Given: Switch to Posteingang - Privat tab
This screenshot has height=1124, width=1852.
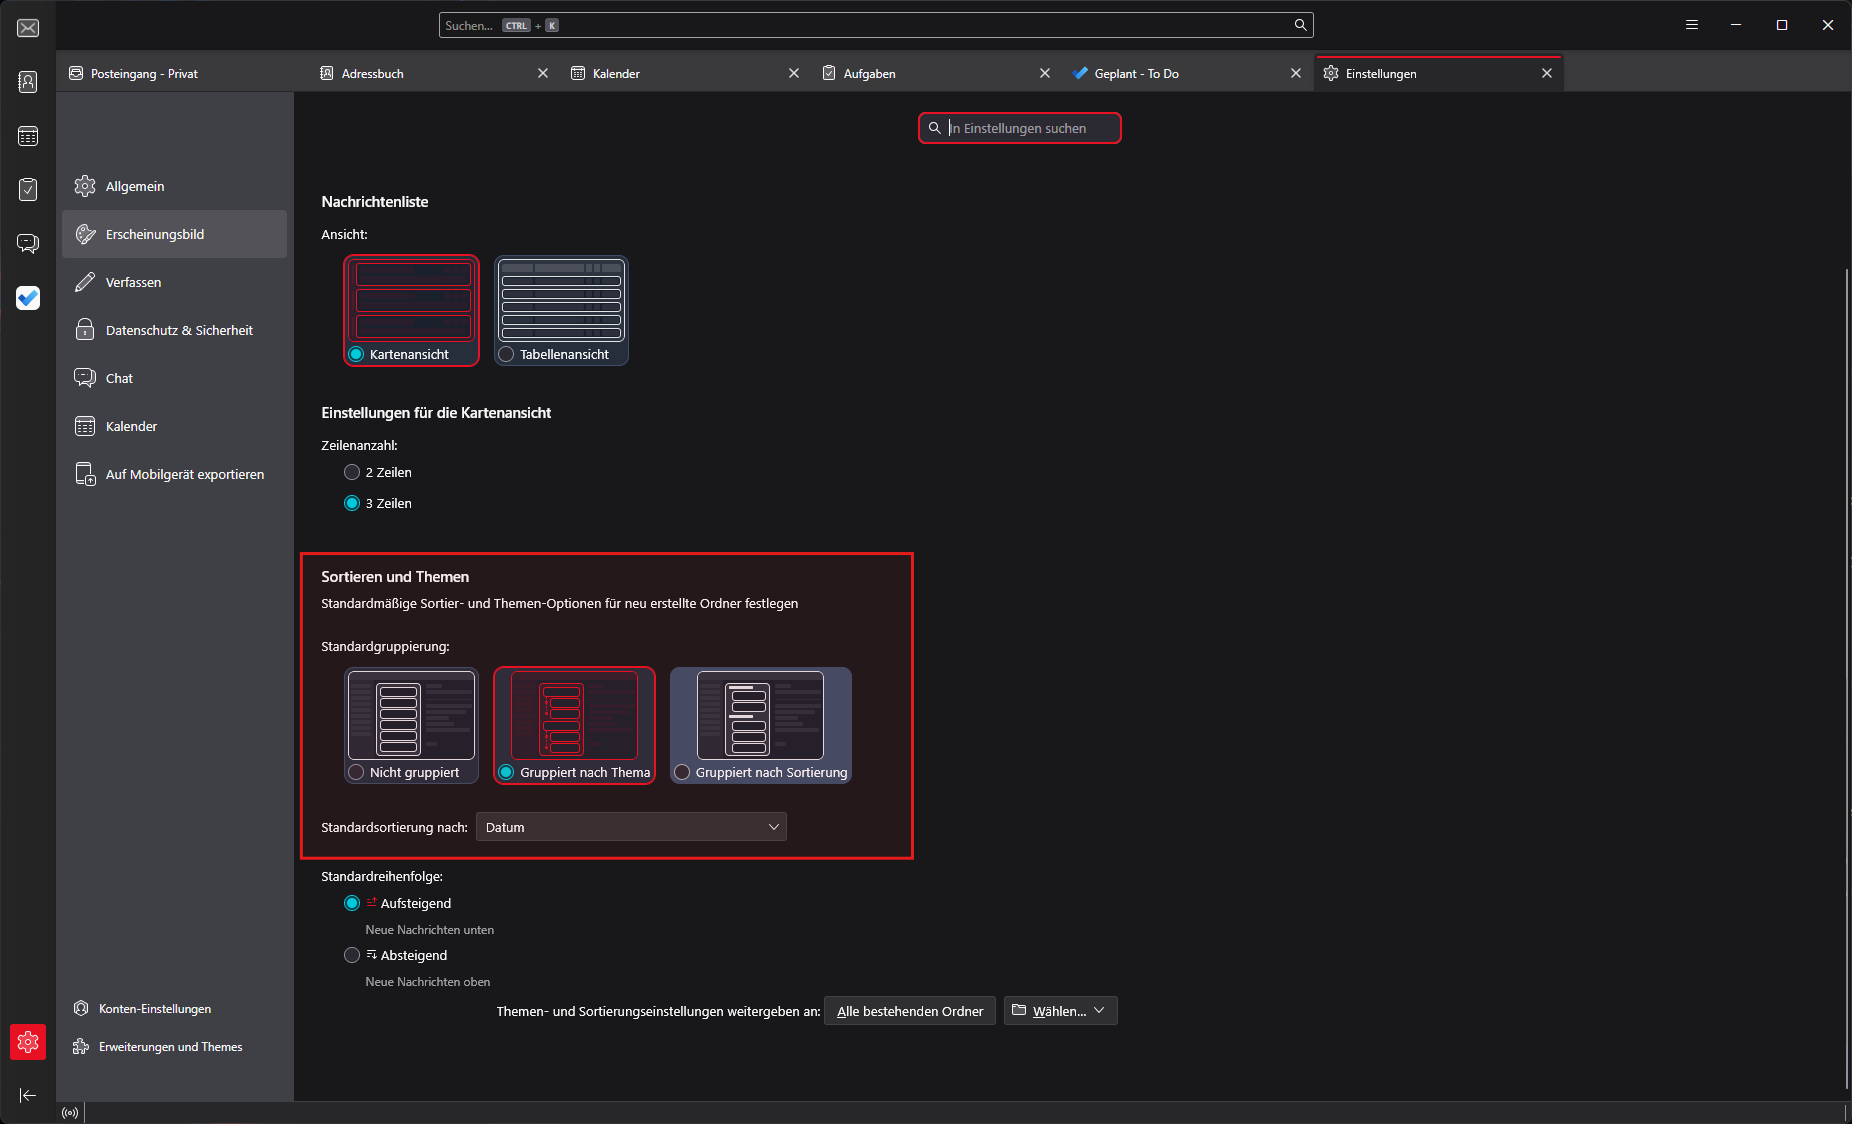Looking at the screenshot, I should click(184, 73).
